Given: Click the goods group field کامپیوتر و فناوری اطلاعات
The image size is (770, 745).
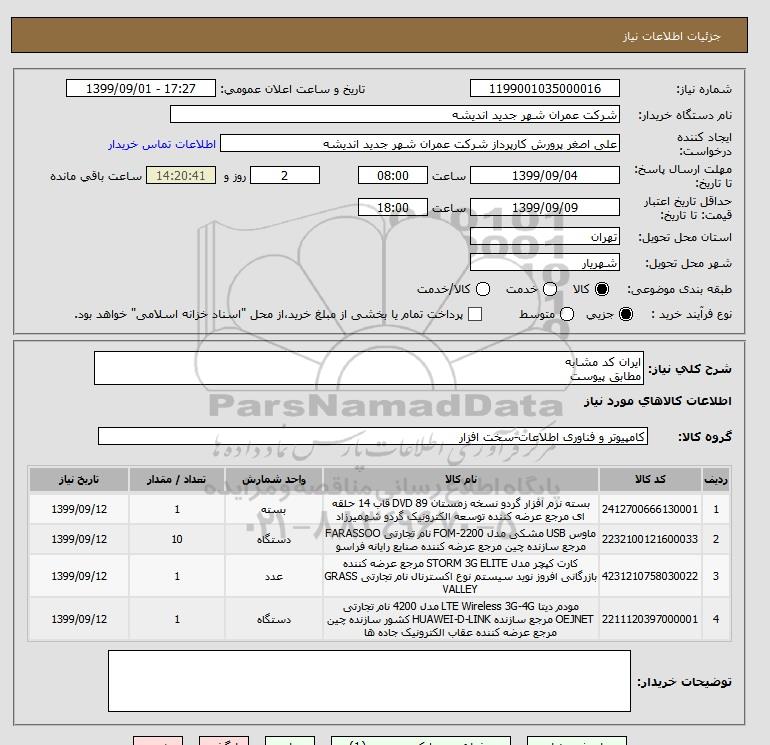Looking at the screenshot, I should click(x=373, y=436).
